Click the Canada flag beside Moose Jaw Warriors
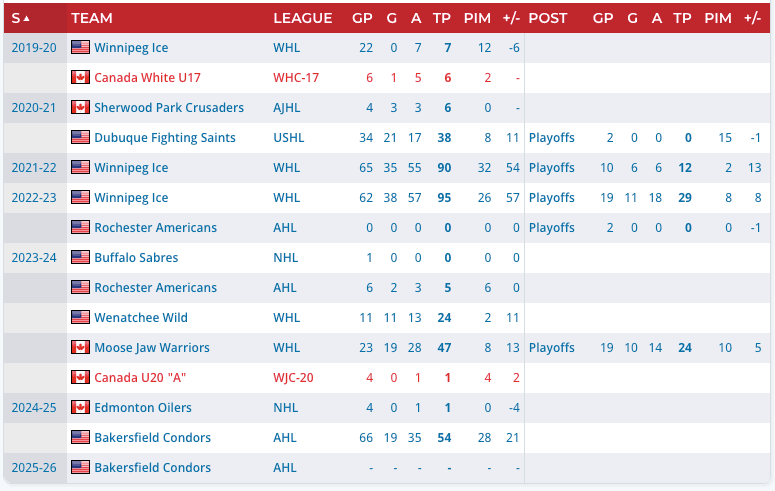 coord(80,348)
